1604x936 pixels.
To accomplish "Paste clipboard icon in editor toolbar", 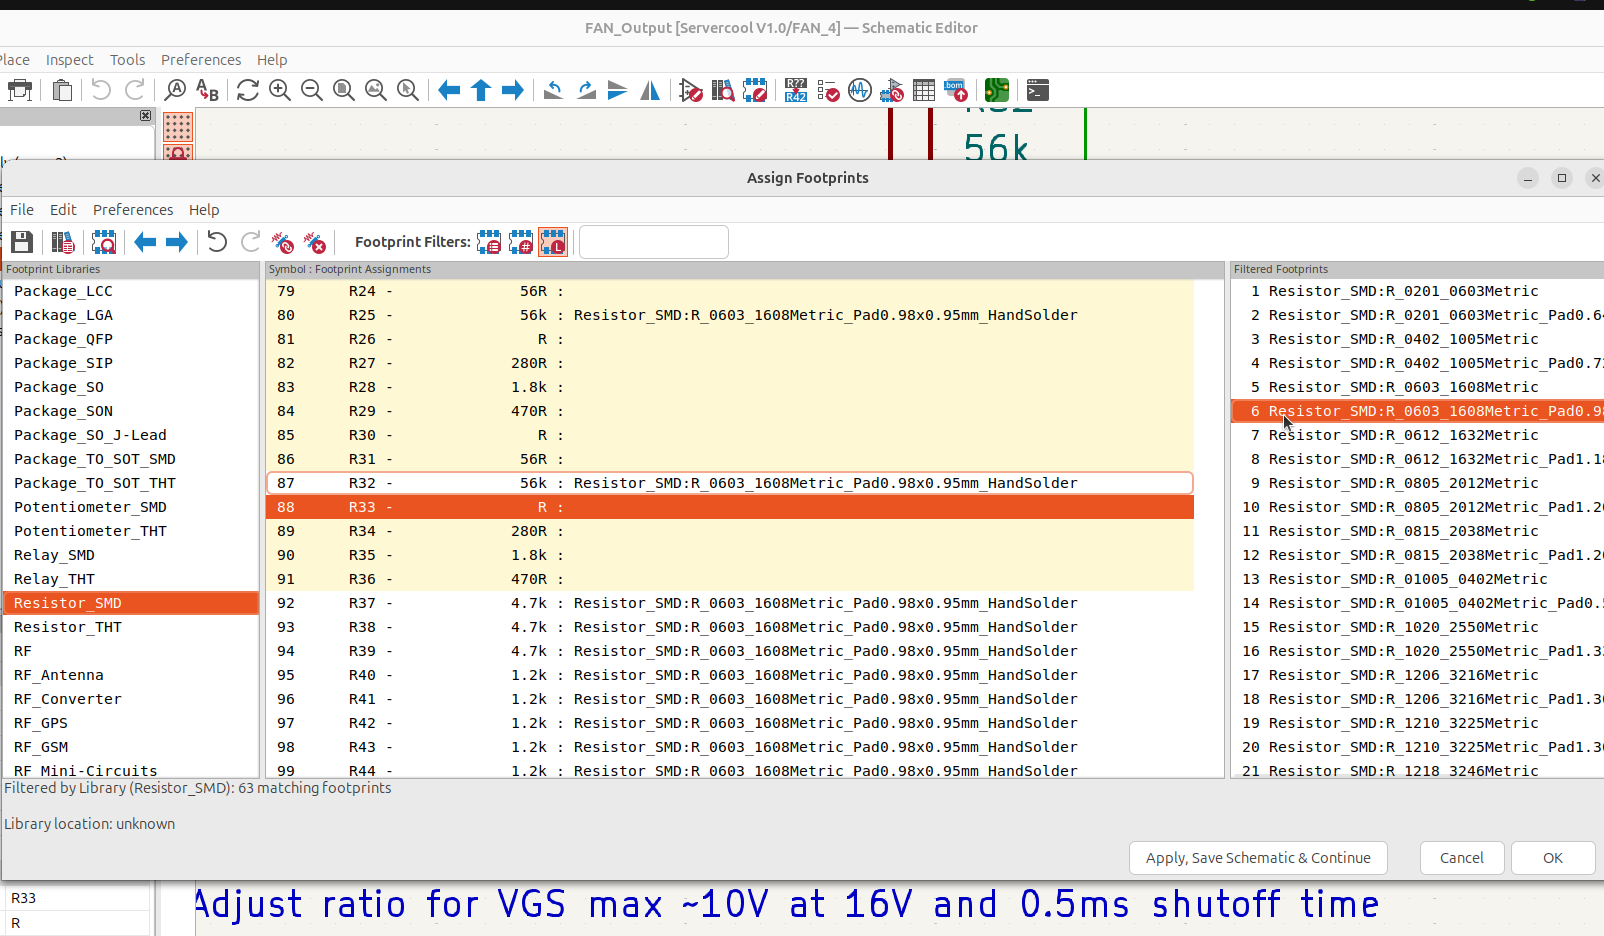I will coord(62,91).
